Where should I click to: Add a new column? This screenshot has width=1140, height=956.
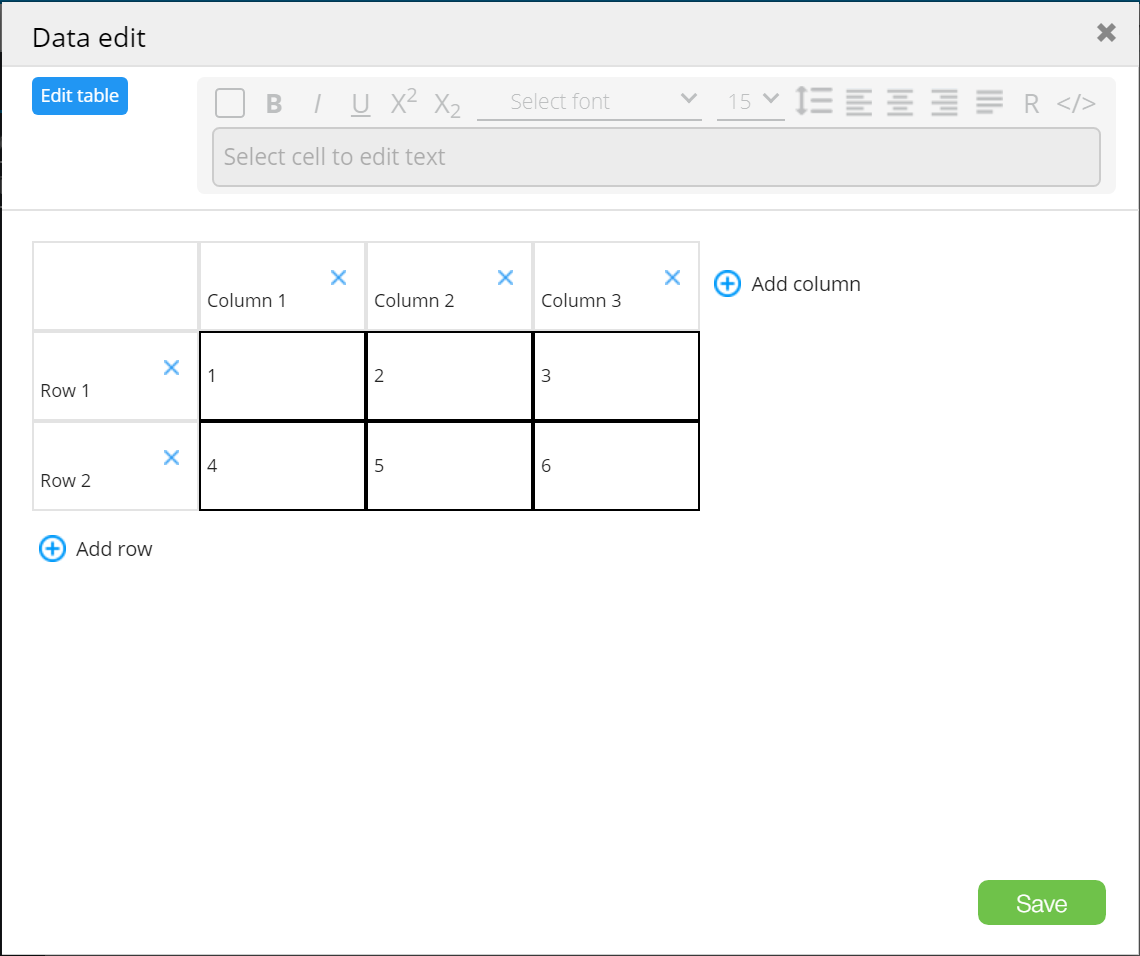tap(787, 284)
